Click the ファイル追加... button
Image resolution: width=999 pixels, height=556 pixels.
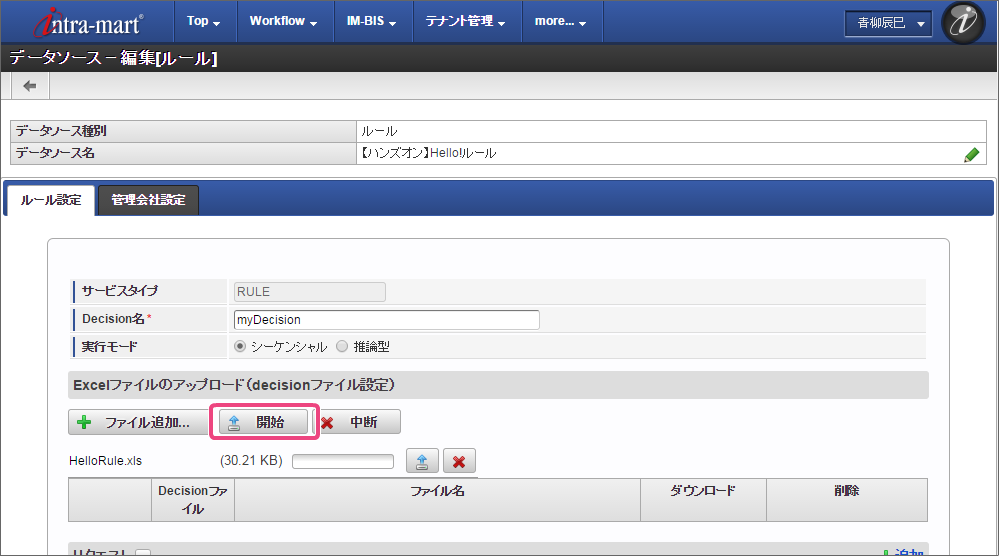coord(137,422)
